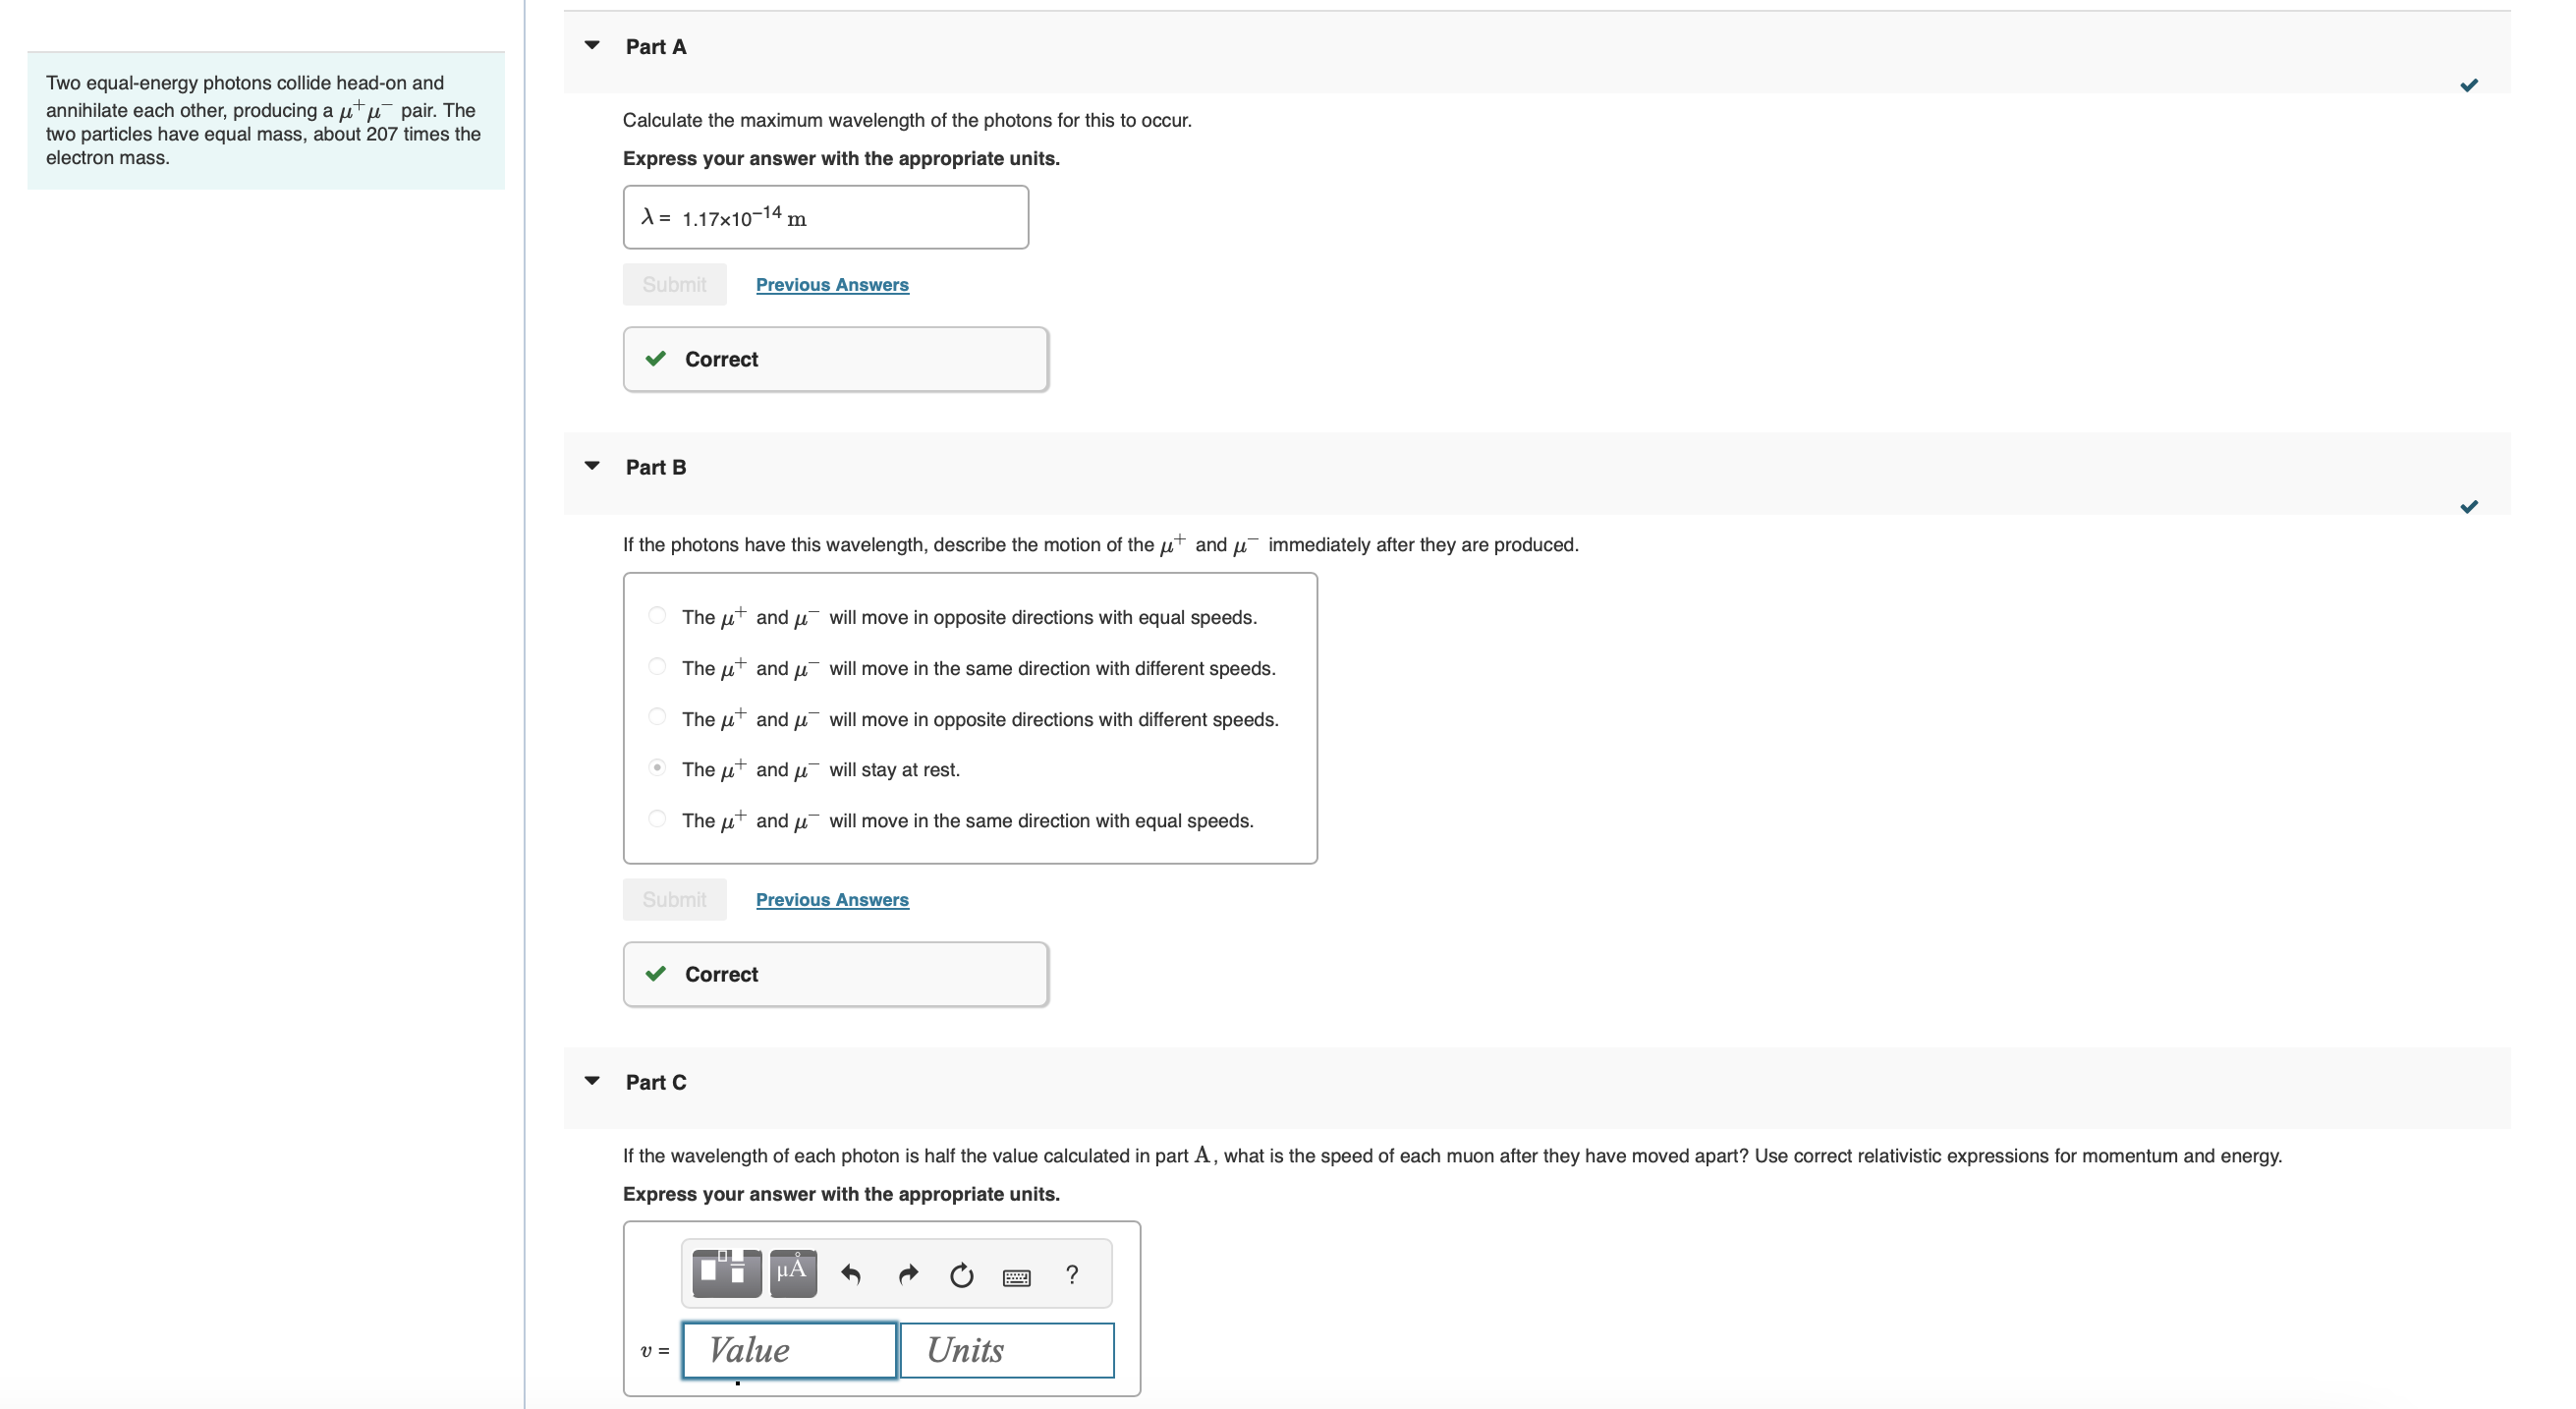Screen dimensions: 2576x1409
Task: Click the help question mark icon
Action: tap(1071, 1274)
